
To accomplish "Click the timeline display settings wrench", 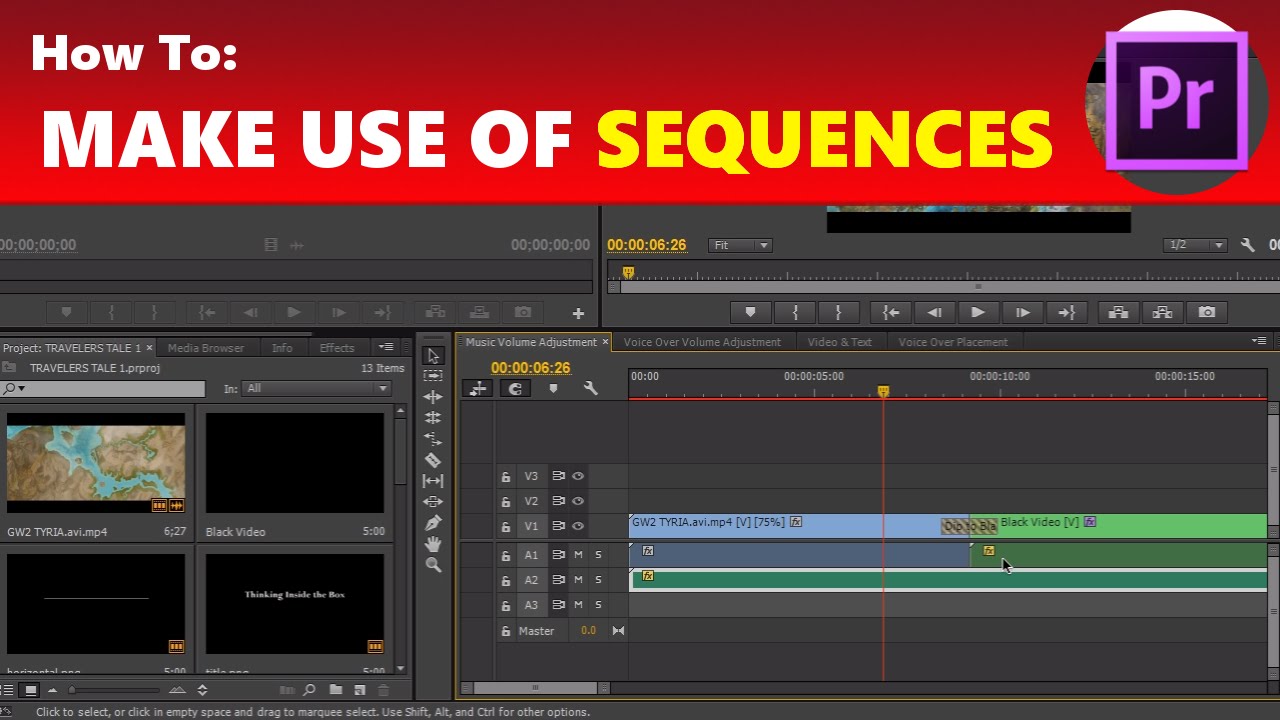I will click(x=590, y=388).
